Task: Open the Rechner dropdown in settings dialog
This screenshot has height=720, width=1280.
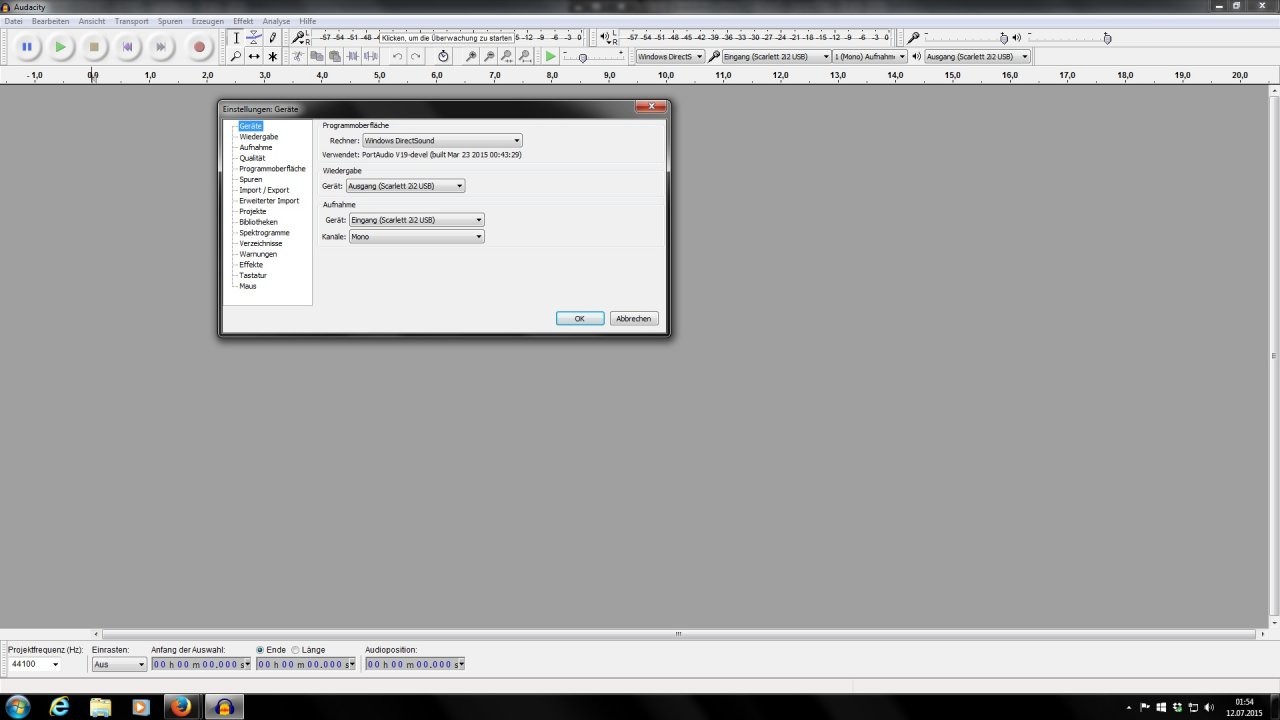Action: [x=442, y=141]
